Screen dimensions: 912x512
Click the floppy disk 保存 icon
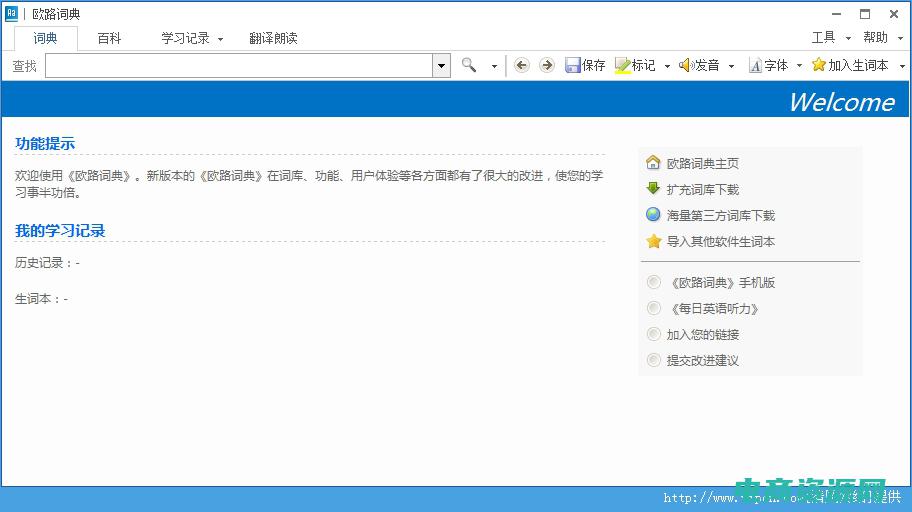click(x=573, y=65)
